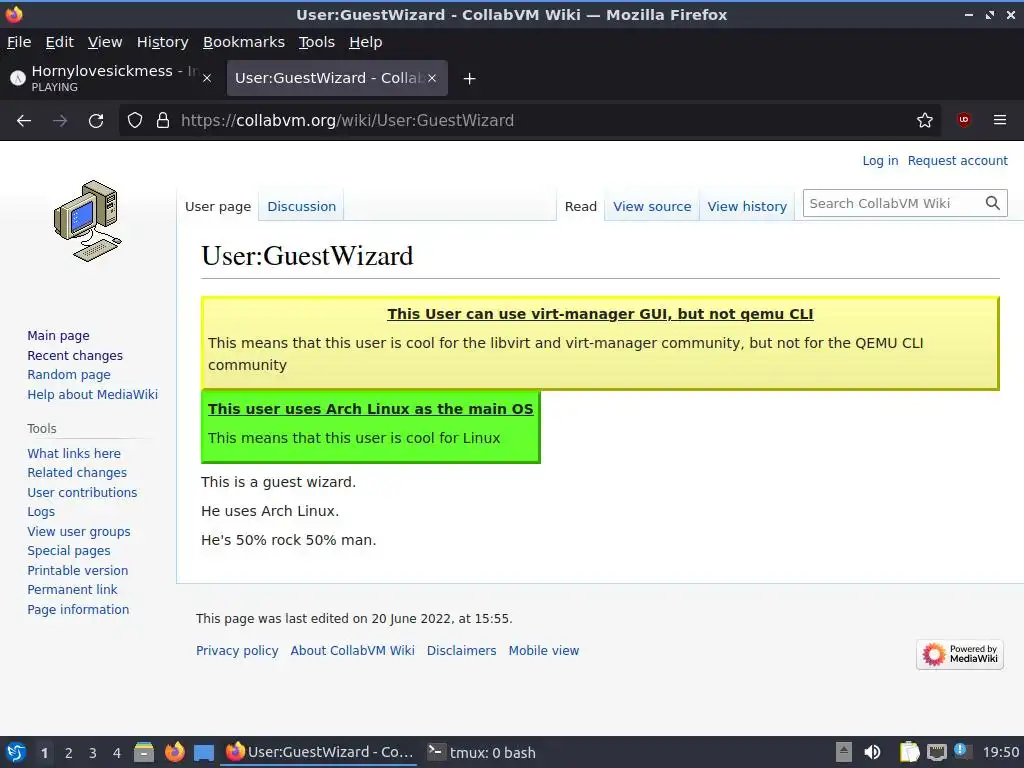Click the notification tray icon
This screenshot has height=768, width=1024.
(x=961, y=750)
